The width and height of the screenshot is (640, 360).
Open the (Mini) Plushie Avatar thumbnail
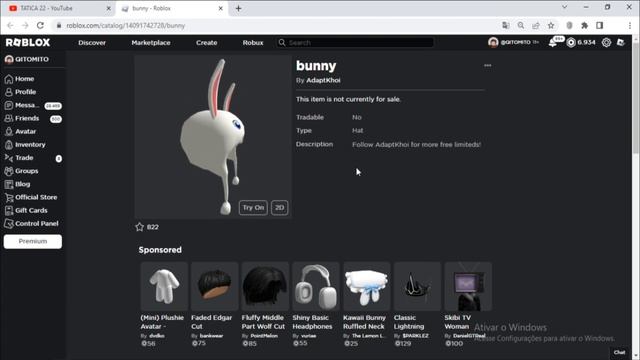(164, 286)
